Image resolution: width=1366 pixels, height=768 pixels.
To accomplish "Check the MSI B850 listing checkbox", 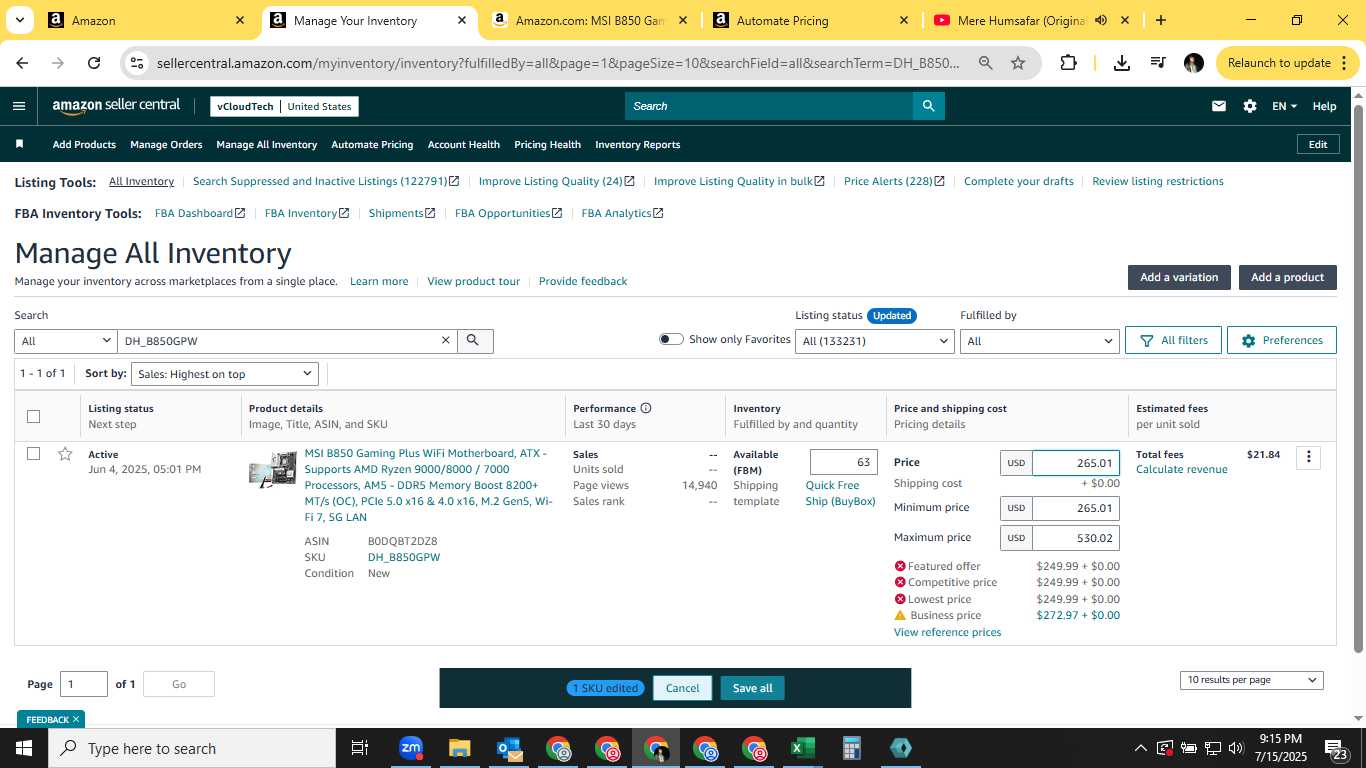I will [x=33, y=454].
